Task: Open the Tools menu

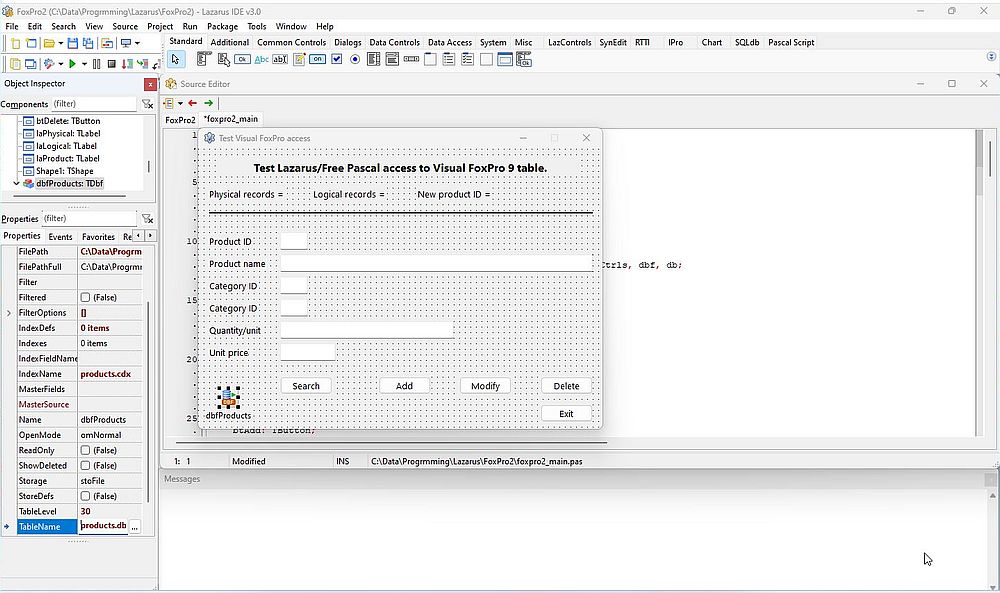Action: [256, 26]
